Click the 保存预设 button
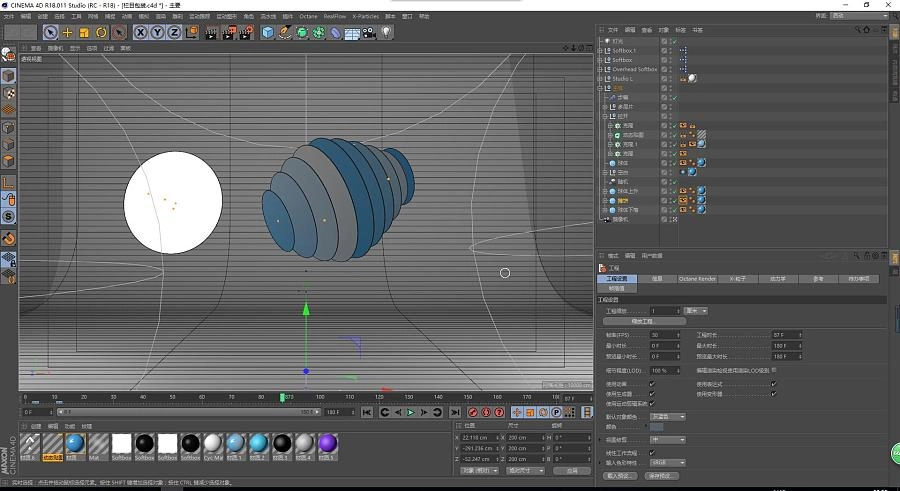The width and height of the screenshot is (900, 491). pos(664,476)
